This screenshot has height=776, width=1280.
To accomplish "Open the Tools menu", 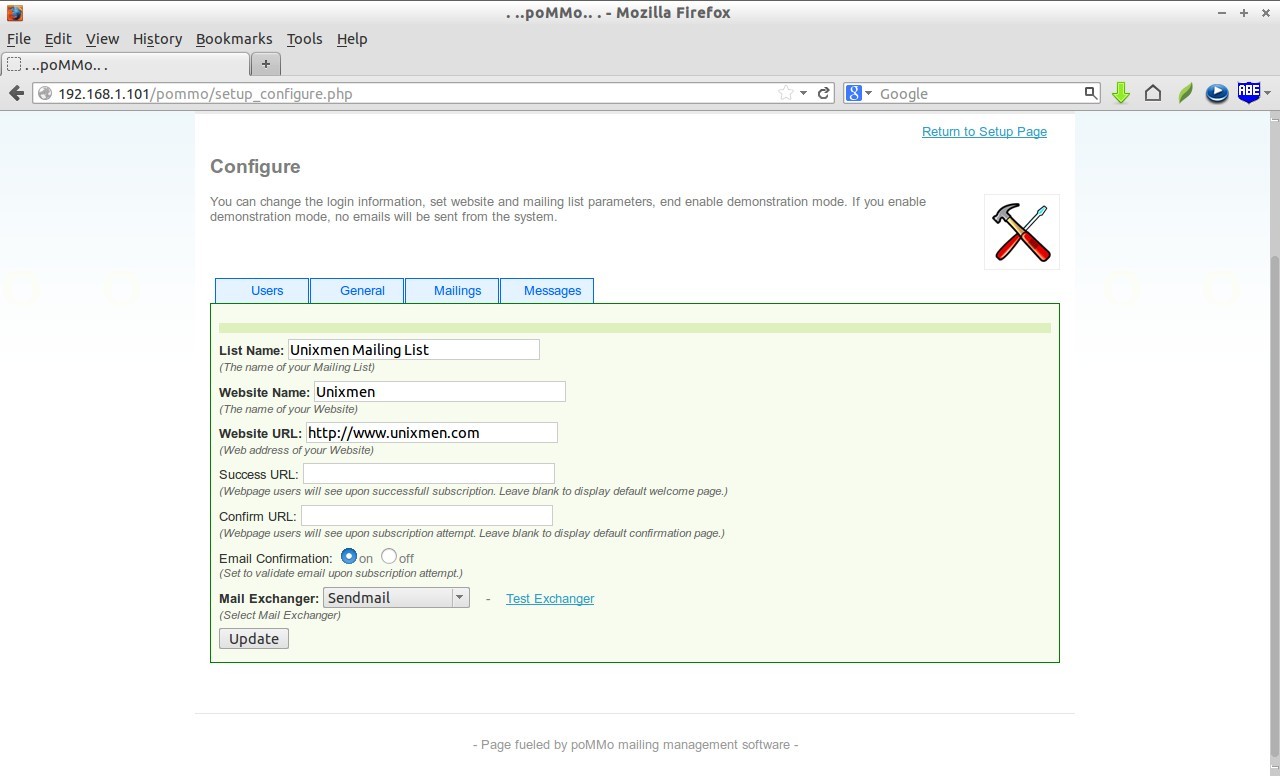I will (304, 39).
